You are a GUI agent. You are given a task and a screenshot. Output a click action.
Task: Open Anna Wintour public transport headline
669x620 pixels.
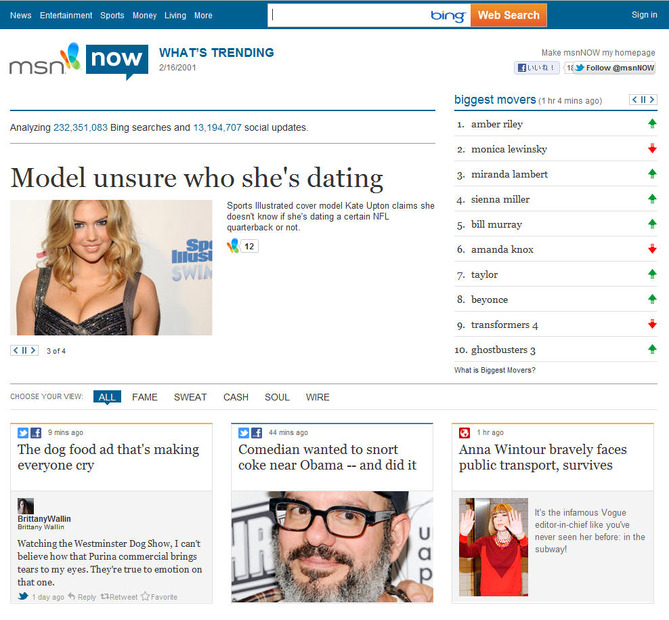(x=543, y=457)
